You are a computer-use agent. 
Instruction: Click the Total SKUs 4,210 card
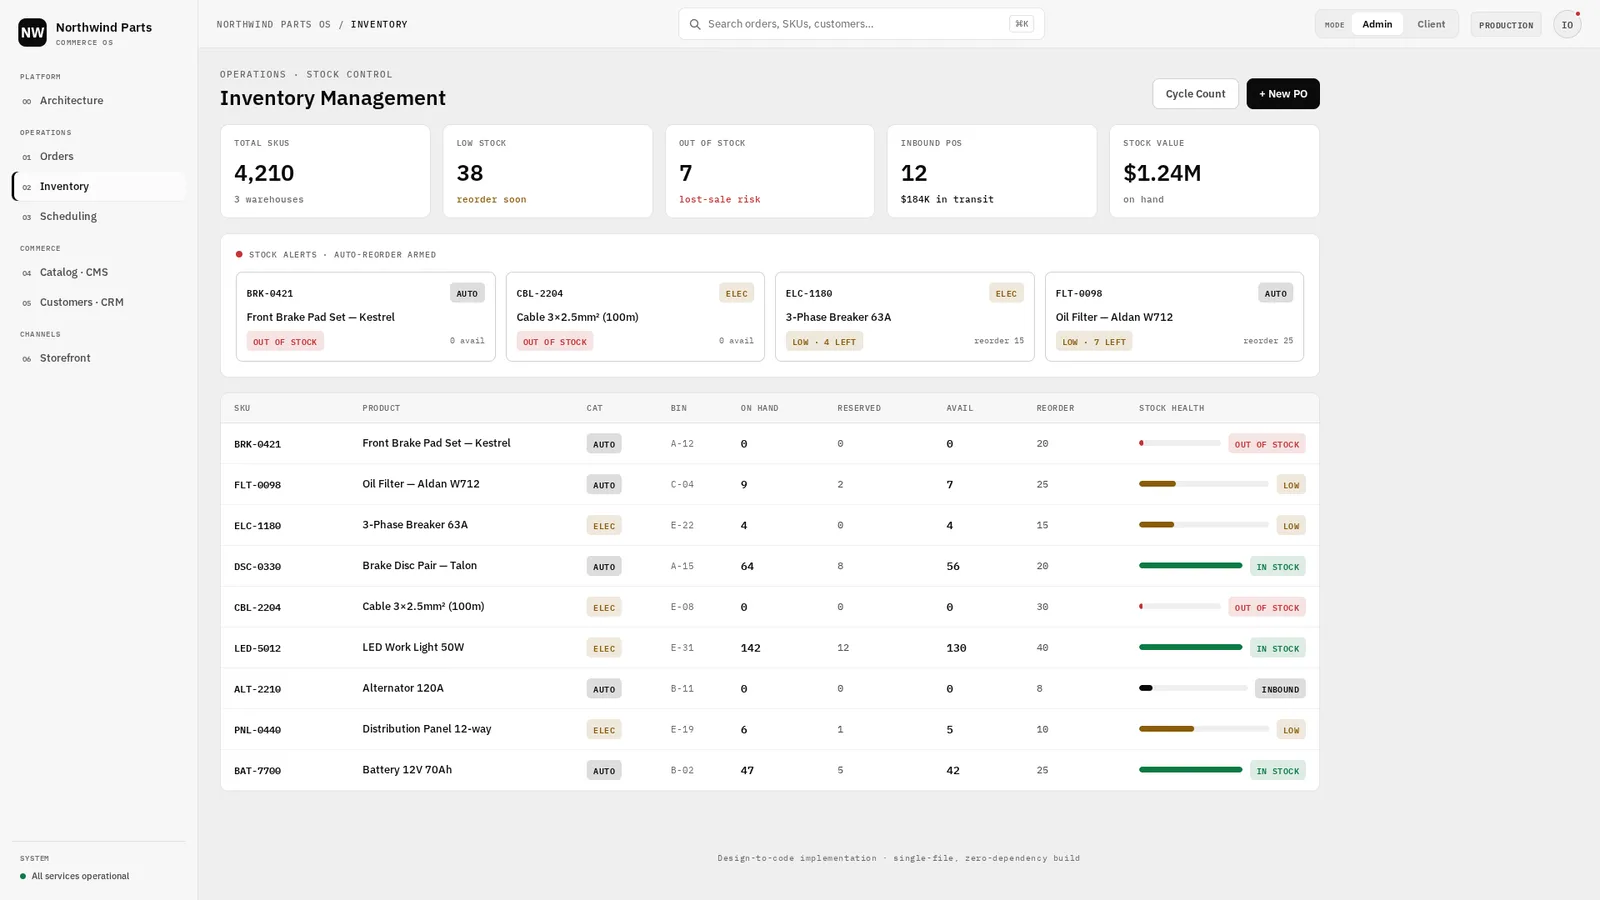click(x=325, y=171)
